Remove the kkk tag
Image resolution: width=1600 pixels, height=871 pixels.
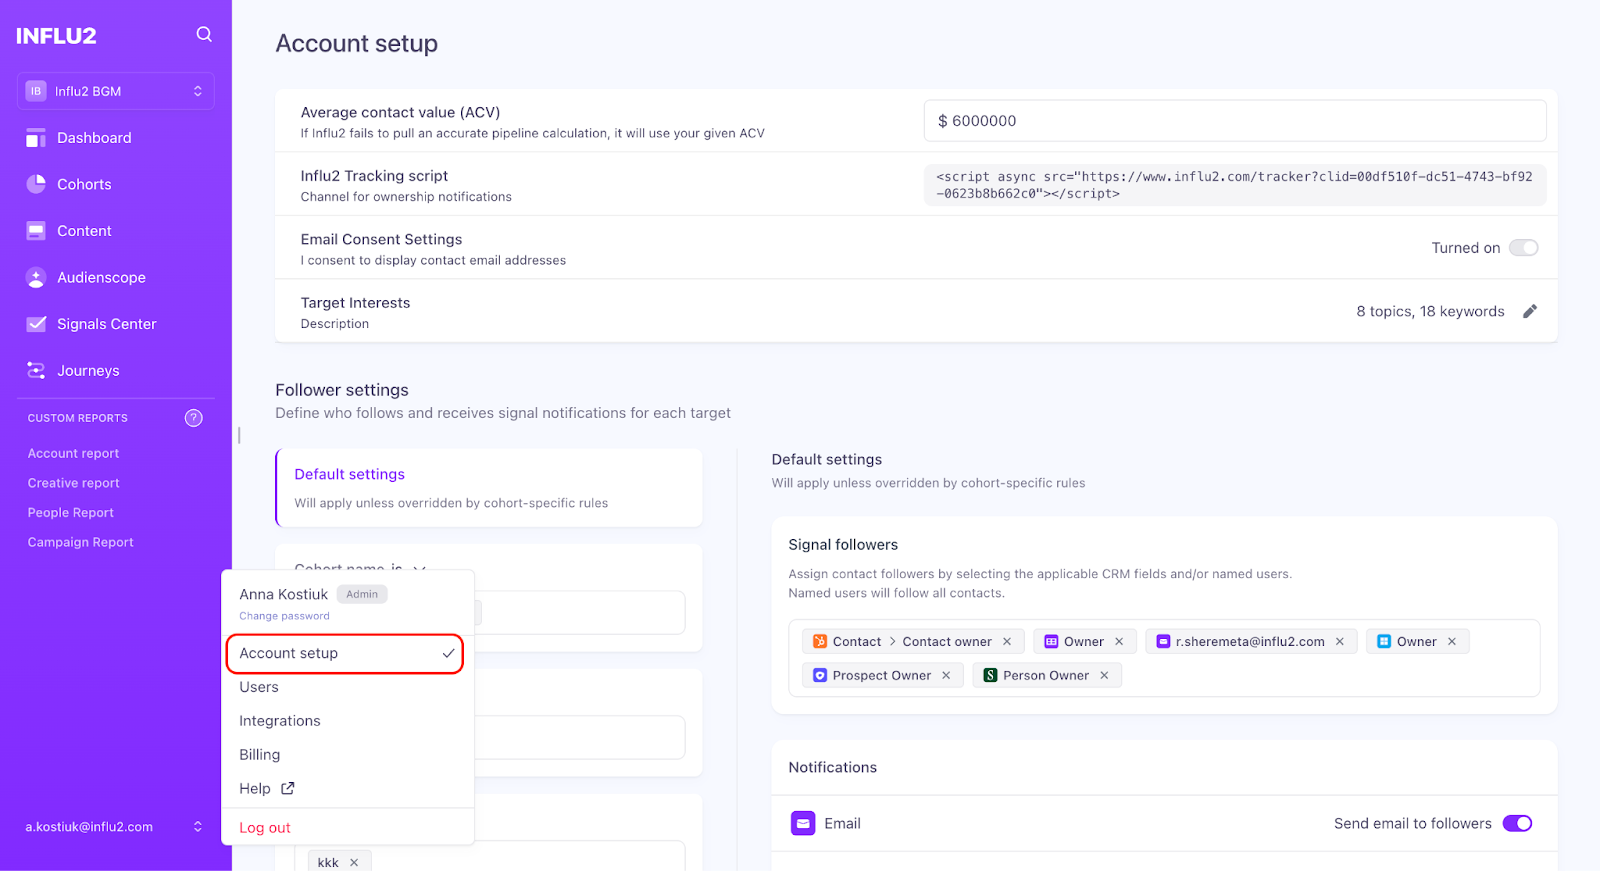coord(354,862)
